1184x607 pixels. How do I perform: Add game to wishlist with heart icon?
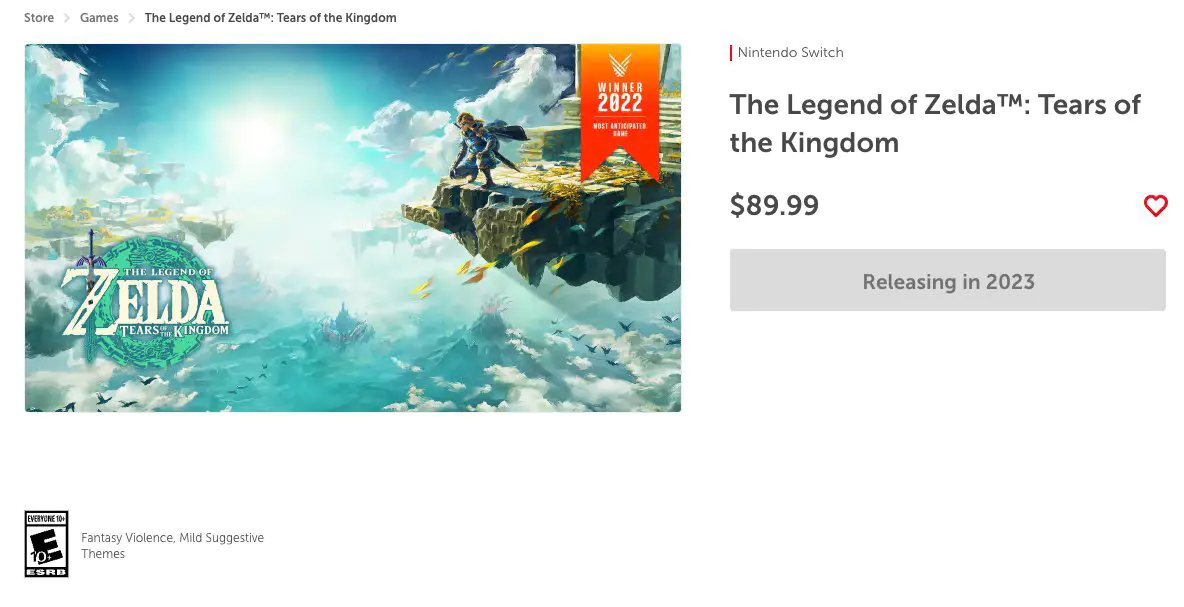point(1155,205)
